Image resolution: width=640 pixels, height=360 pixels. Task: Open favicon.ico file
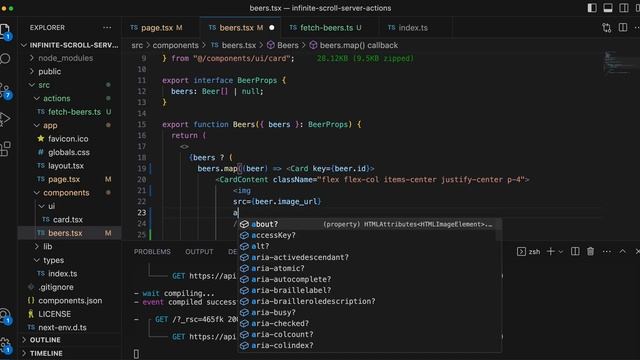point(69,139)
